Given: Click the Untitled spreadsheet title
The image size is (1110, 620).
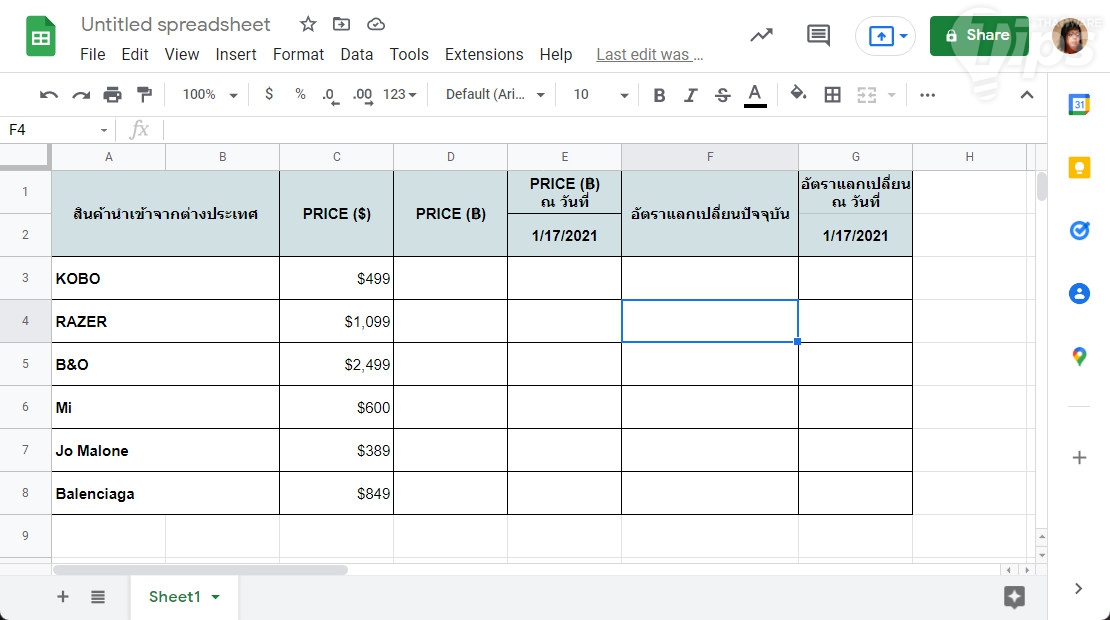Looking at the screenshot, I should click(x=176, y=24).
